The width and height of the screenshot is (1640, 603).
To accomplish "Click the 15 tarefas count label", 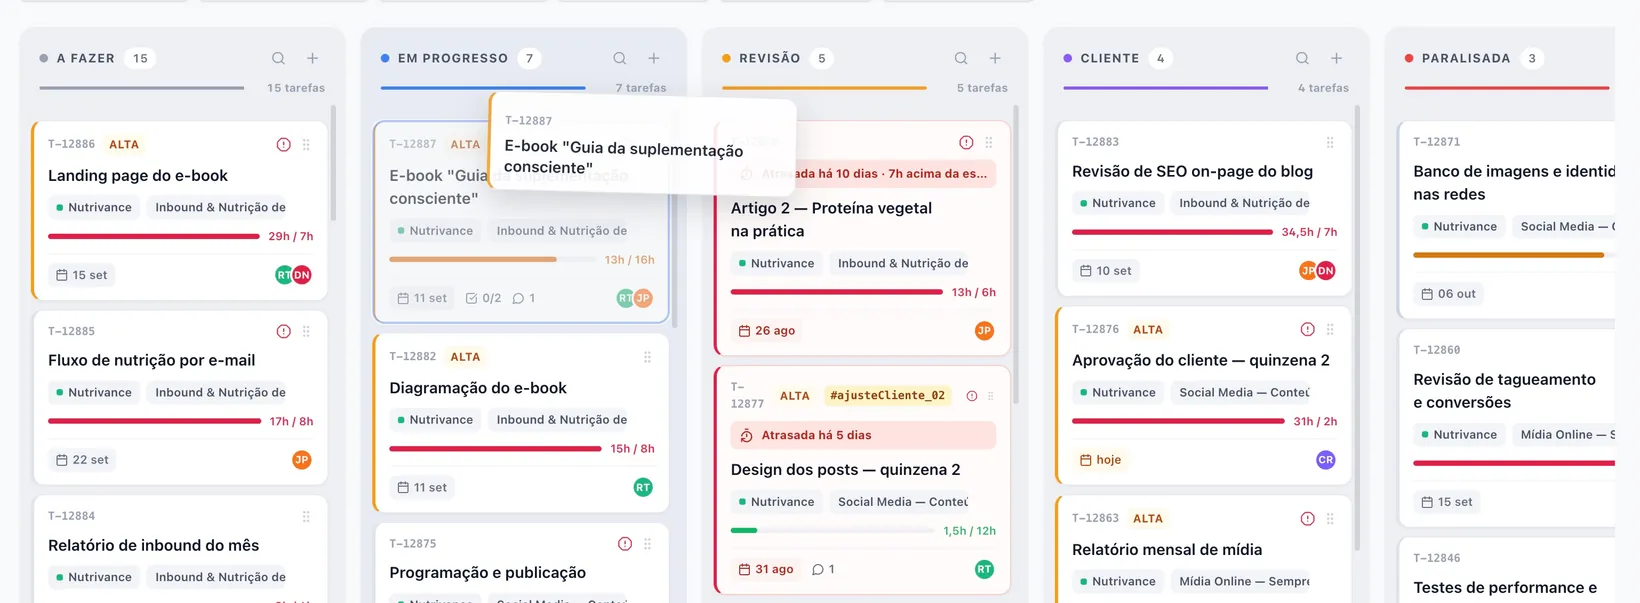I will (296, 88).
